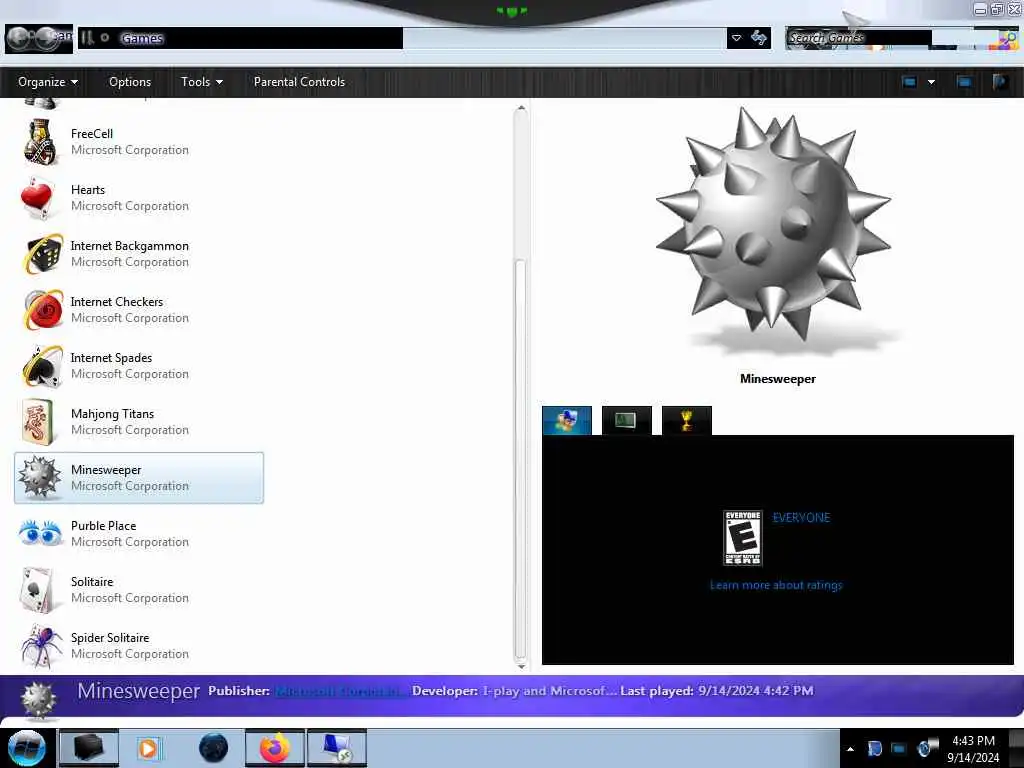Viewport: 1024px width, 768px height.
Task: Click the games list scrollbar thumb
Action: click(x=520, y=458)
